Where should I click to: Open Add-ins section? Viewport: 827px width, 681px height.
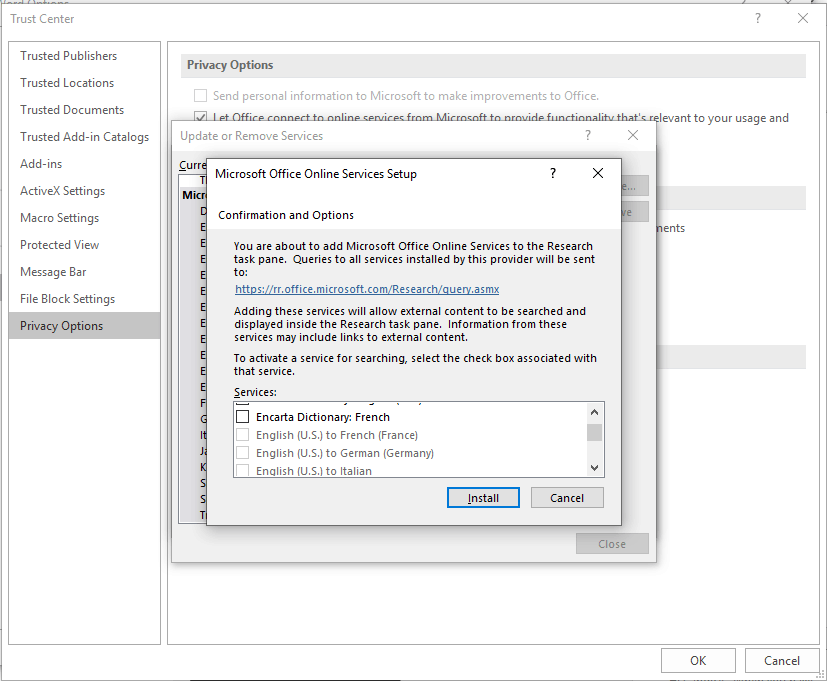(84, 164)
